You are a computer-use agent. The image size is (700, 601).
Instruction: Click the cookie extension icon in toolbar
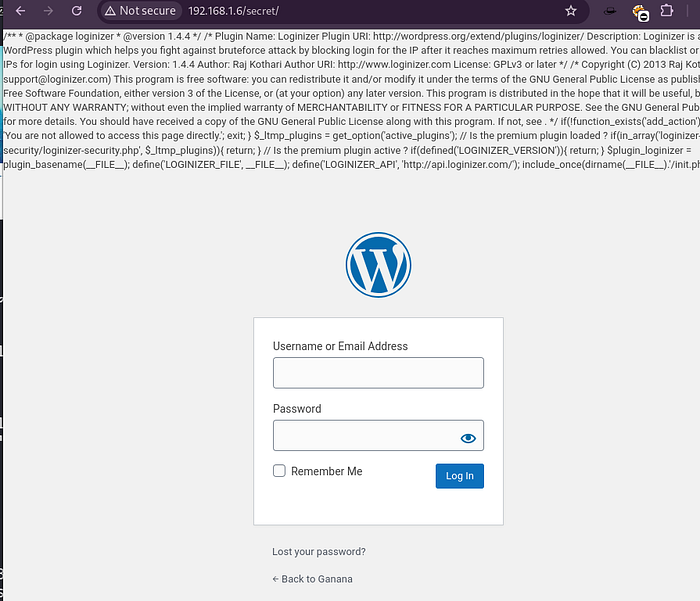point(640,12)
